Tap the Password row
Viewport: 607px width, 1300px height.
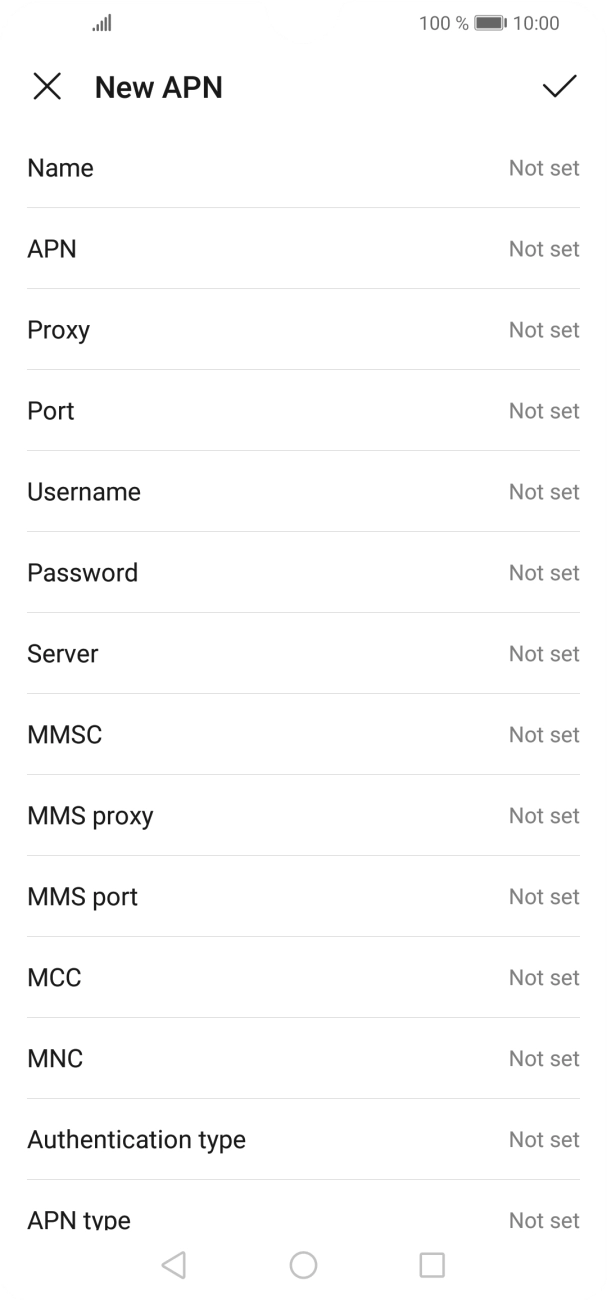coord(303,573)
